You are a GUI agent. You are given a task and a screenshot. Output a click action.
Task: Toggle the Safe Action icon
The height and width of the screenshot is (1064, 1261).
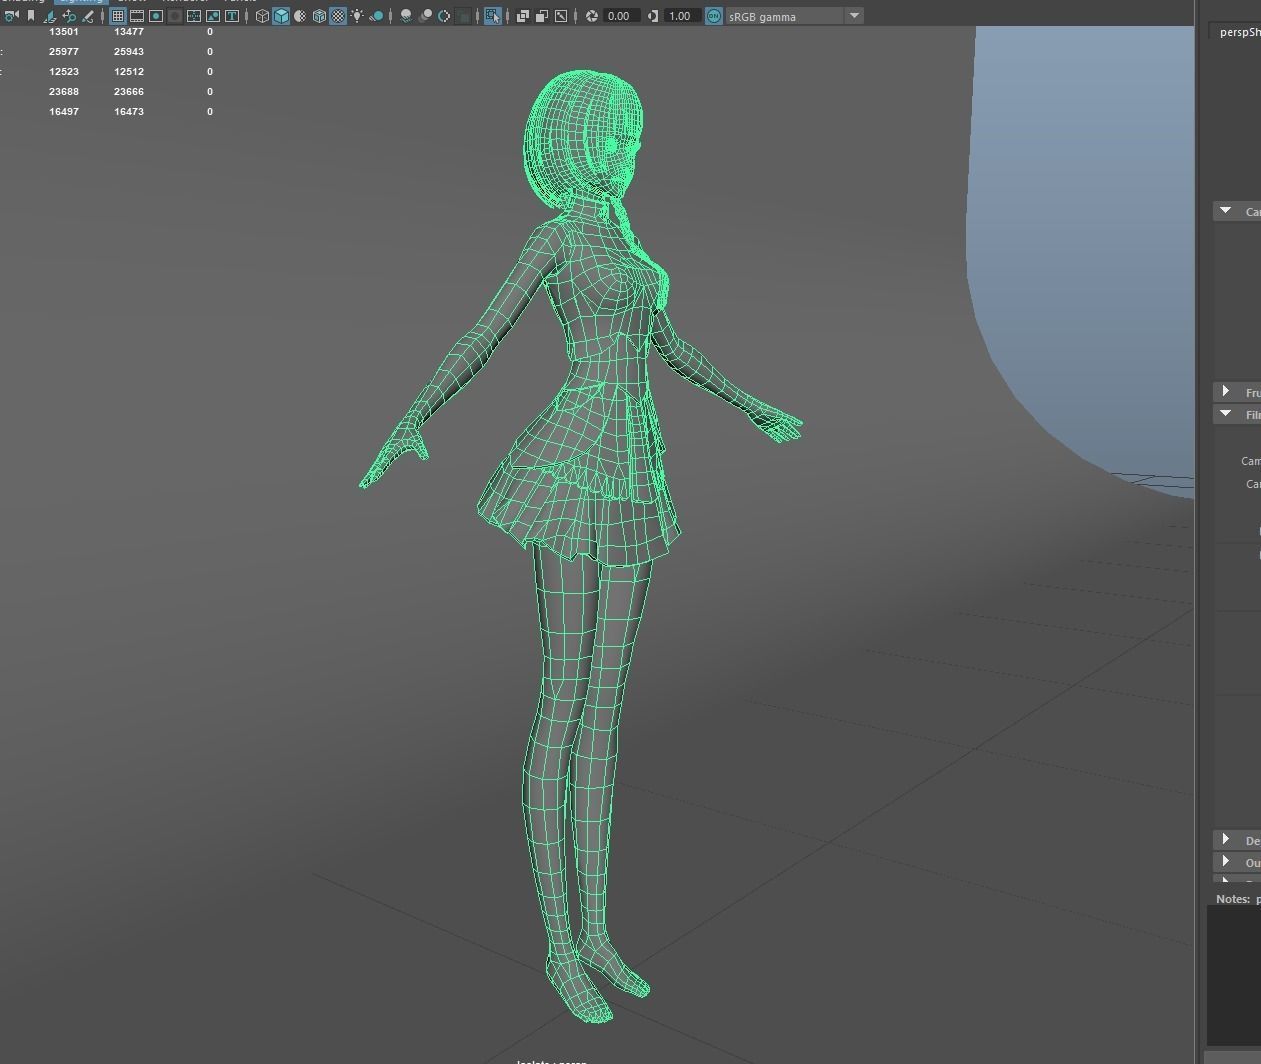tap(213, 16)
